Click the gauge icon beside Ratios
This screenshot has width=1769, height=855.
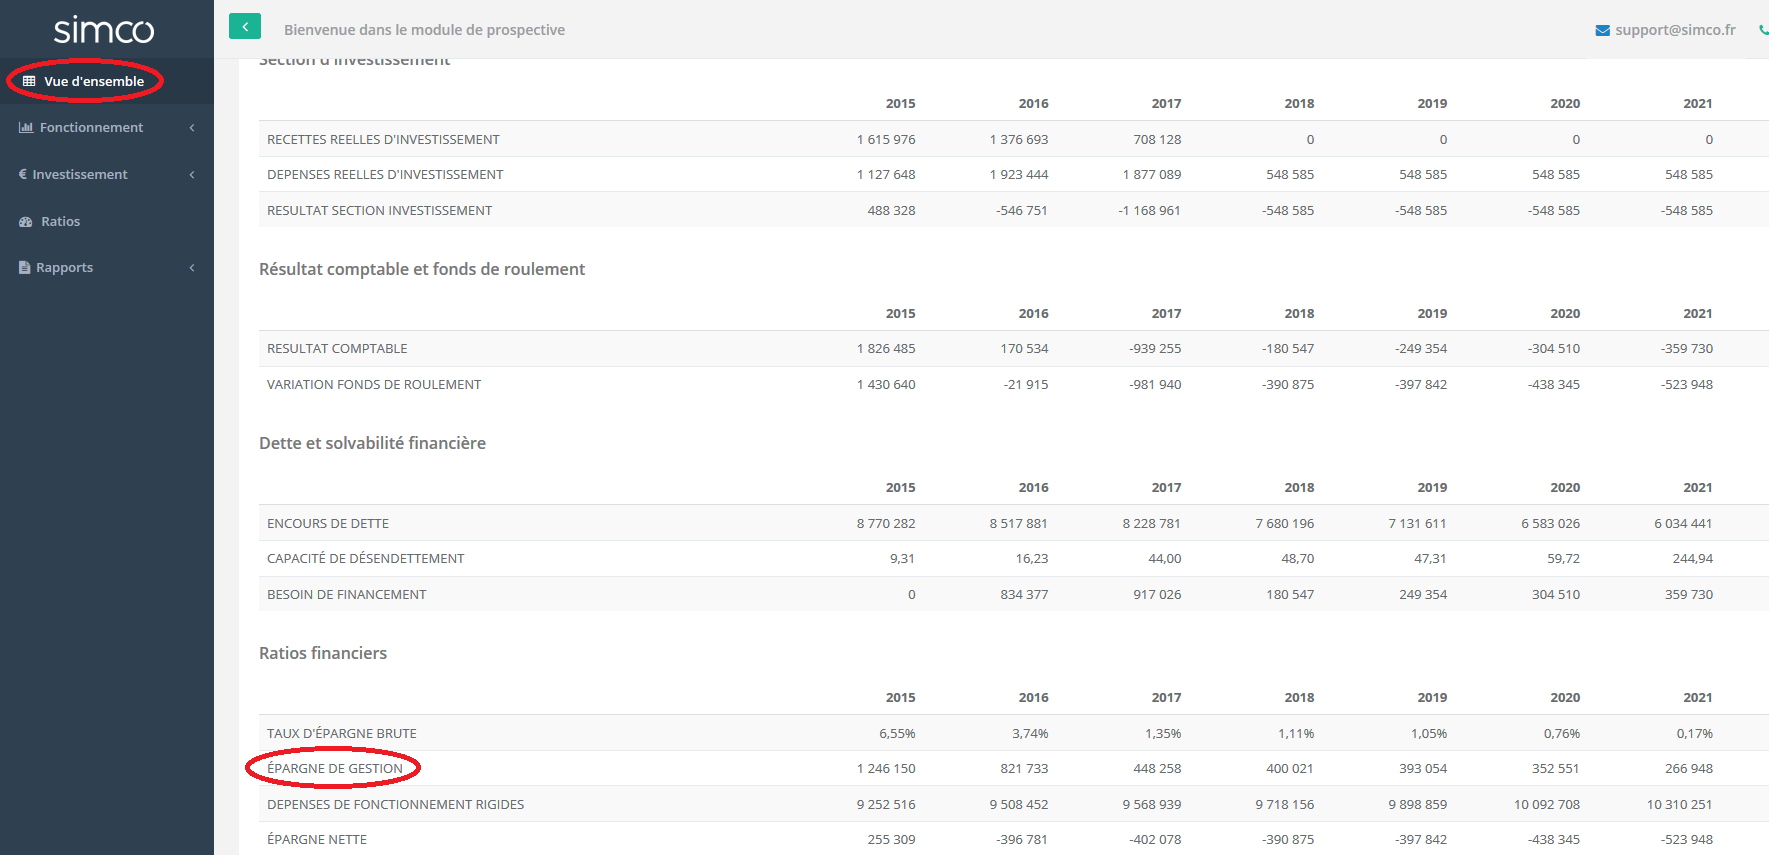tap(26, 221)
